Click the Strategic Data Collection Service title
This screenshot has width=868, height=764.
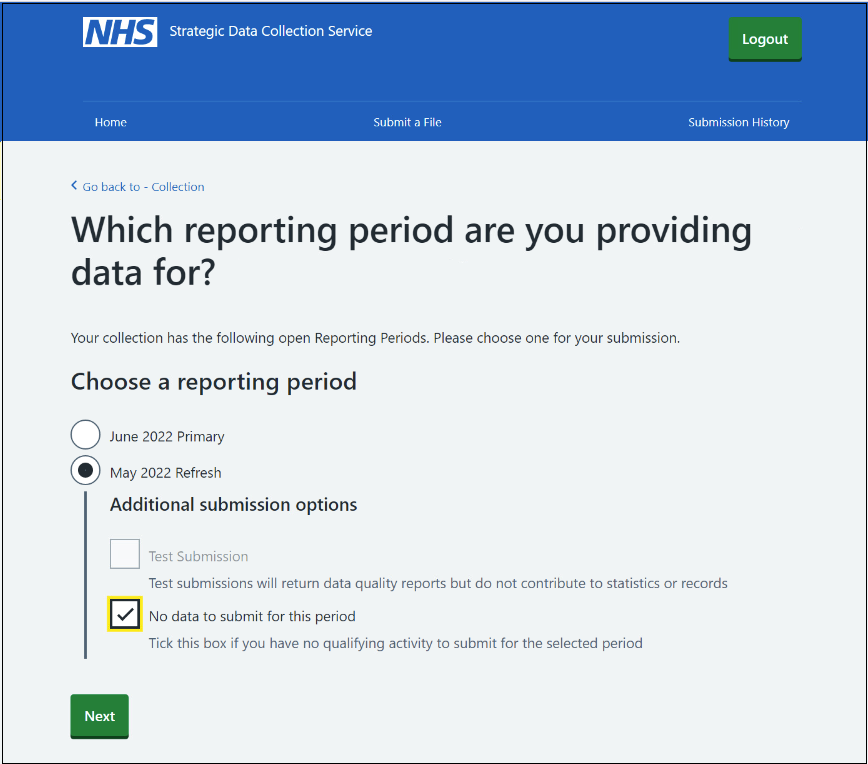click(x=271, y=31)
